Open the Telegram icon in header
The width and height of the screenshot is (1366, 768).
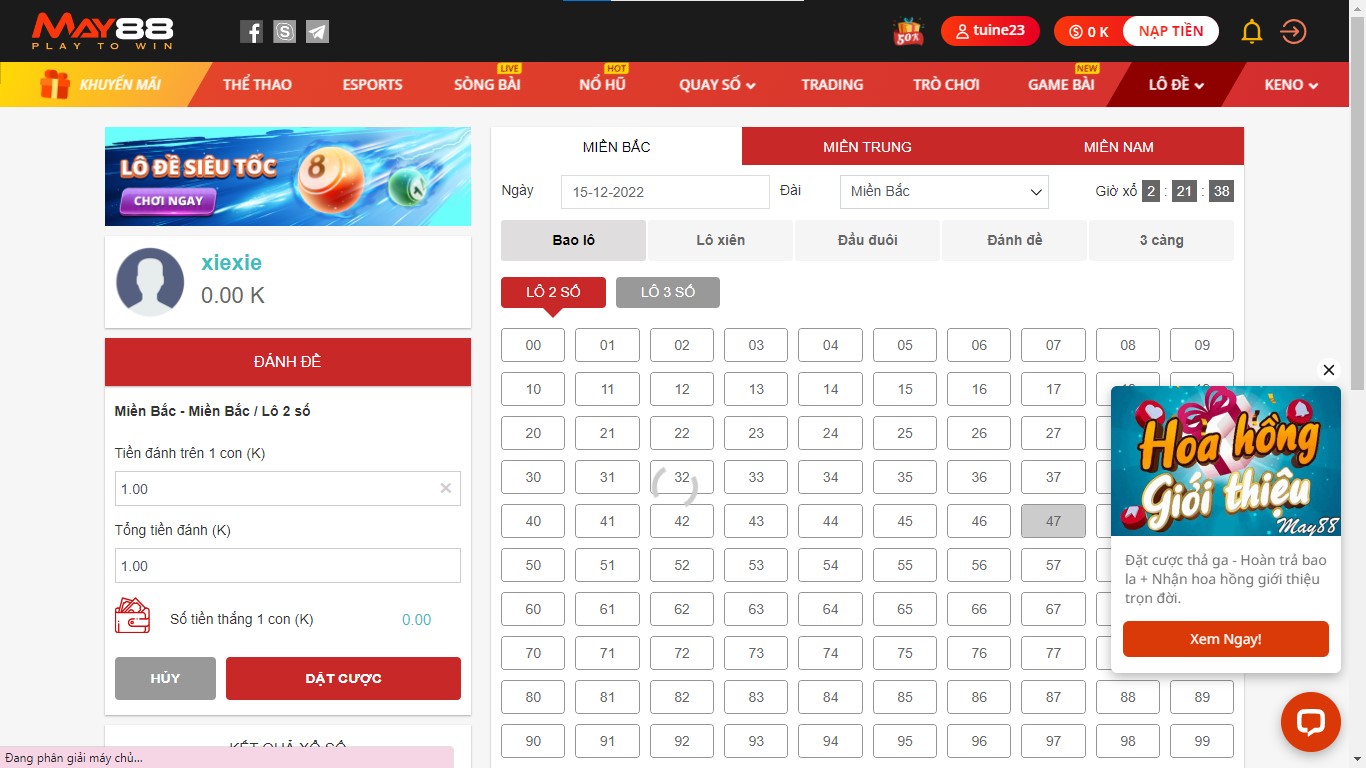[317, 32]
